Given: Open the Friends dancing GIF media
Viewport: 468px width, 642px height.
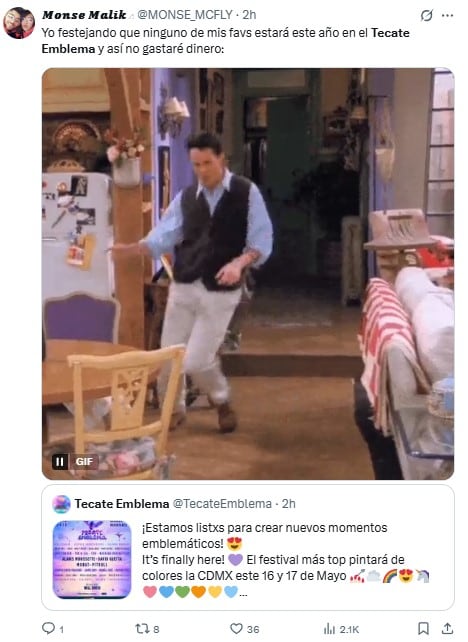Looking at the screenshot, I should tap(248, 274).
